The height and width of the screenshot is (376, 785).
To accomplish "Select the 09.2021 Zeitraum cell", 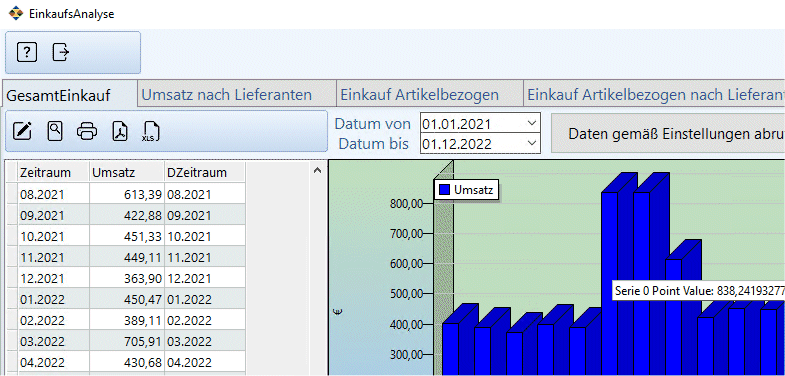I will (53, 216).
